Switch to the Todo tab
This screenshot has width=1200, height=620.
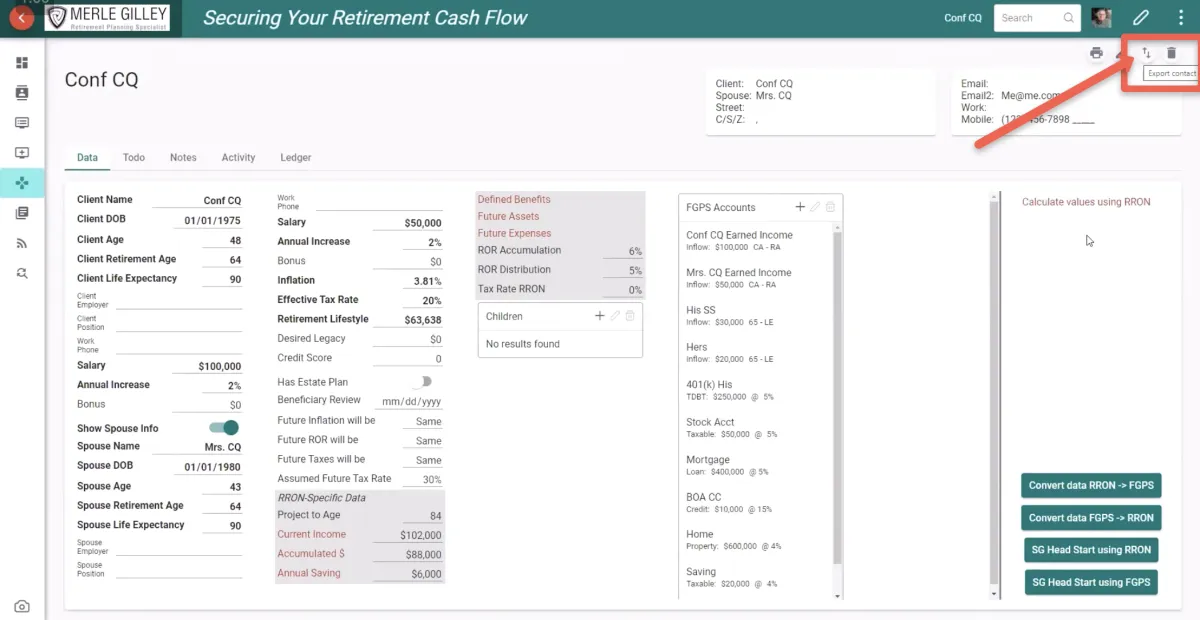tap(134, 157)
